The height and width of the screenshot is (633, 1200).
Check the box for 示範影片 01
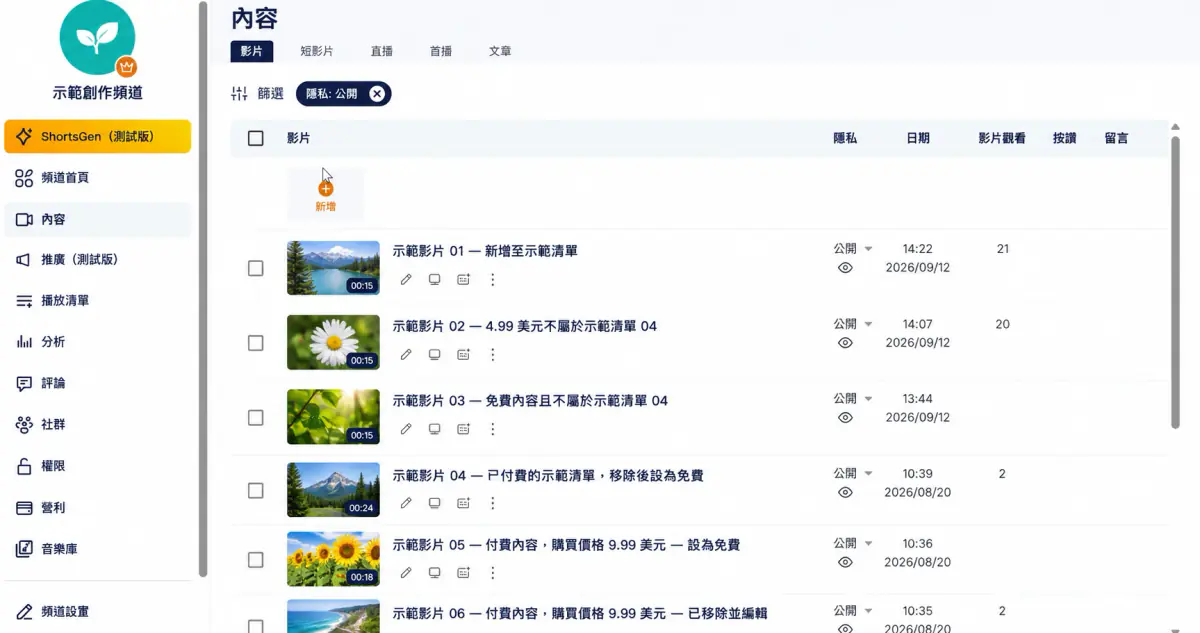(256, 268)
